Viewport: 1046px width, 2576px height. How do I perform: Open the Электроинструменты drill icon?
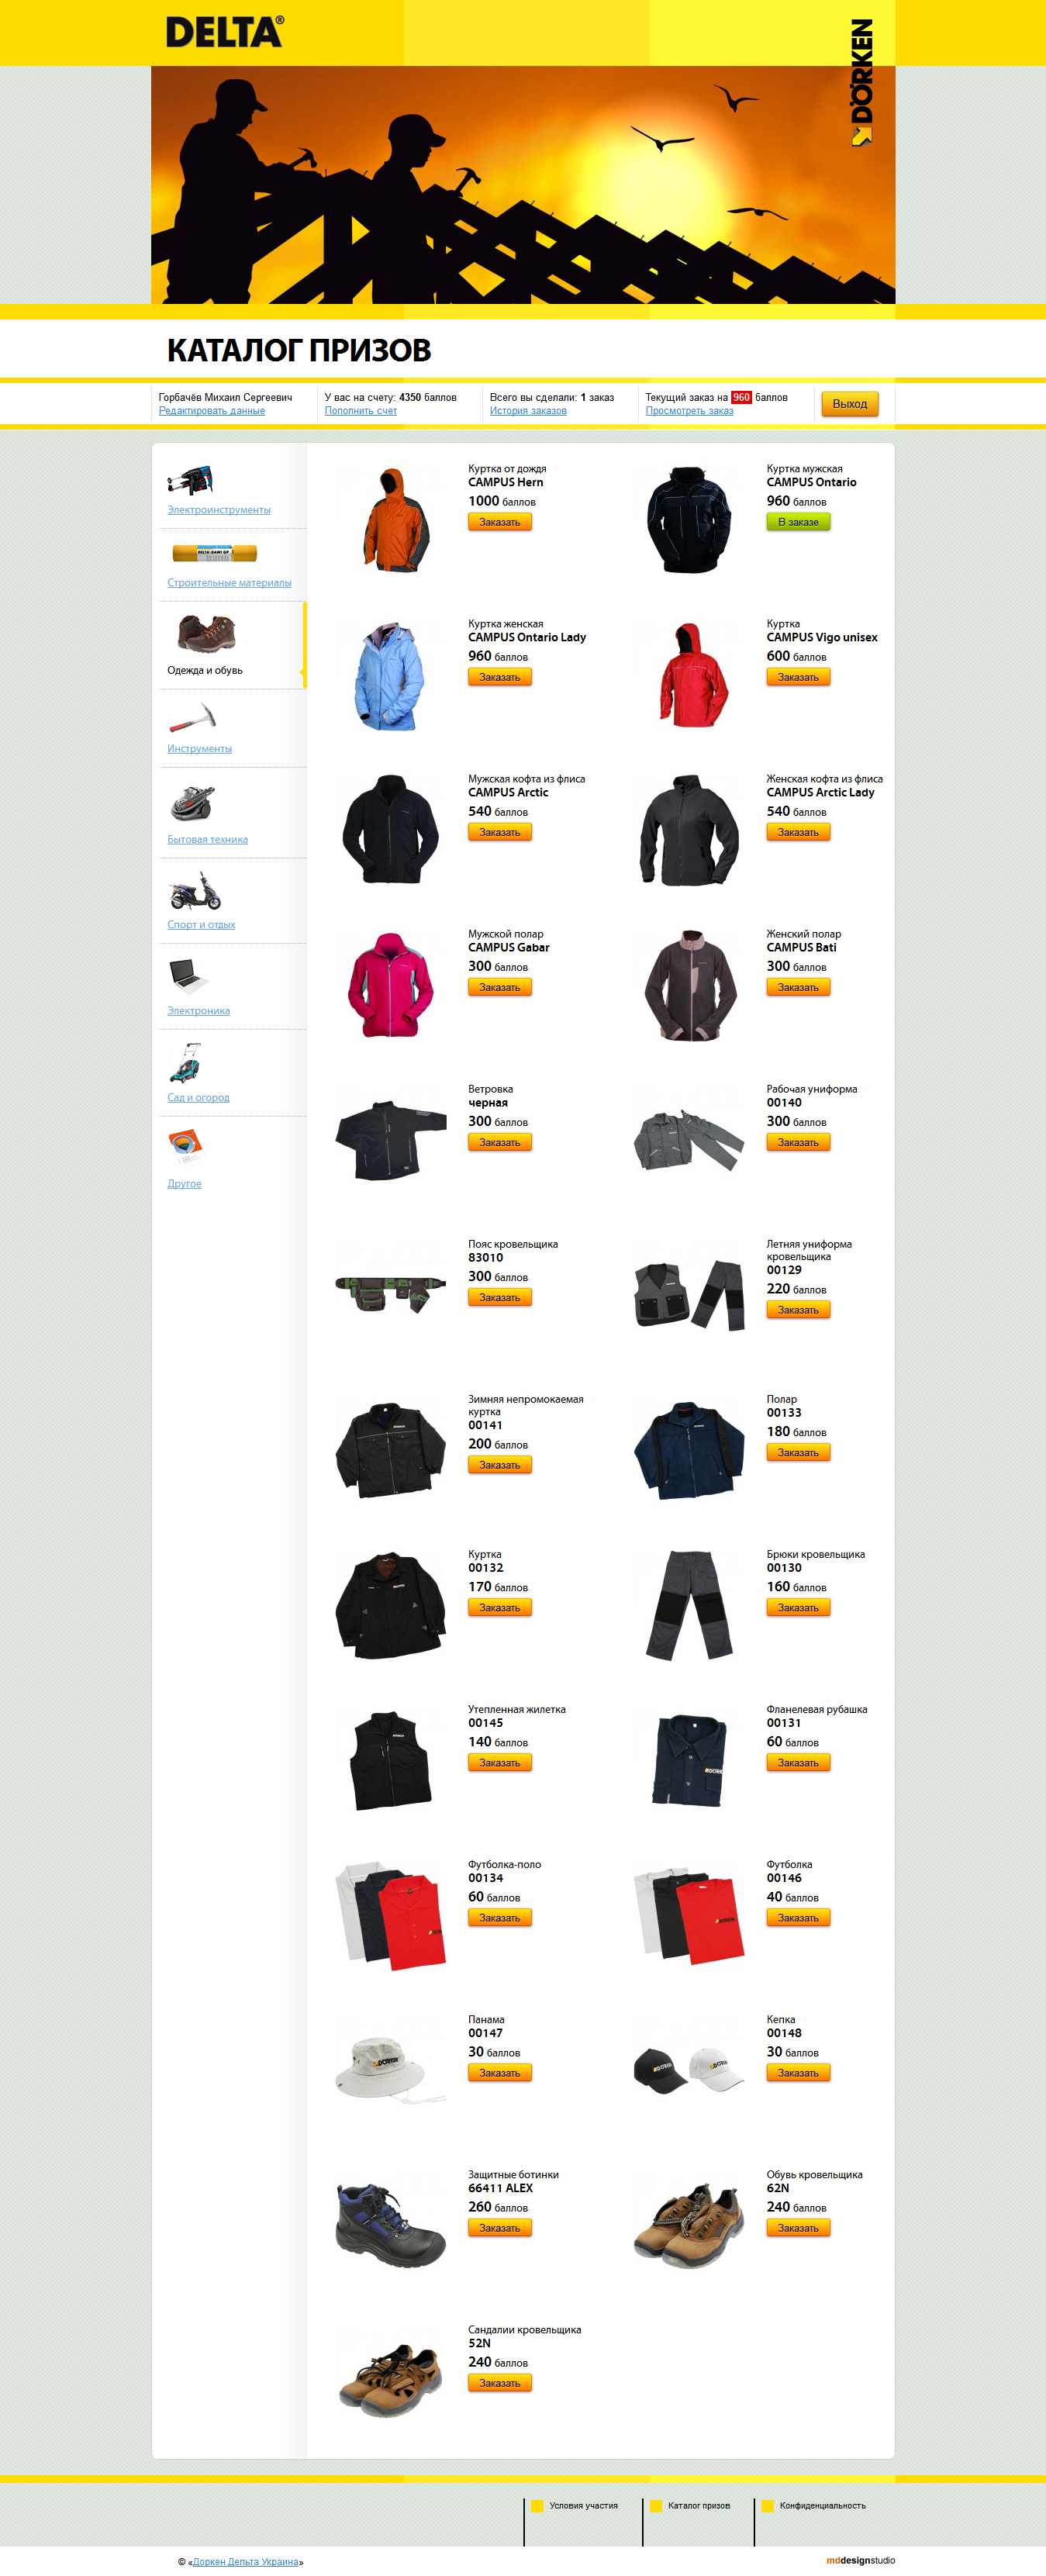coord(190,481)
